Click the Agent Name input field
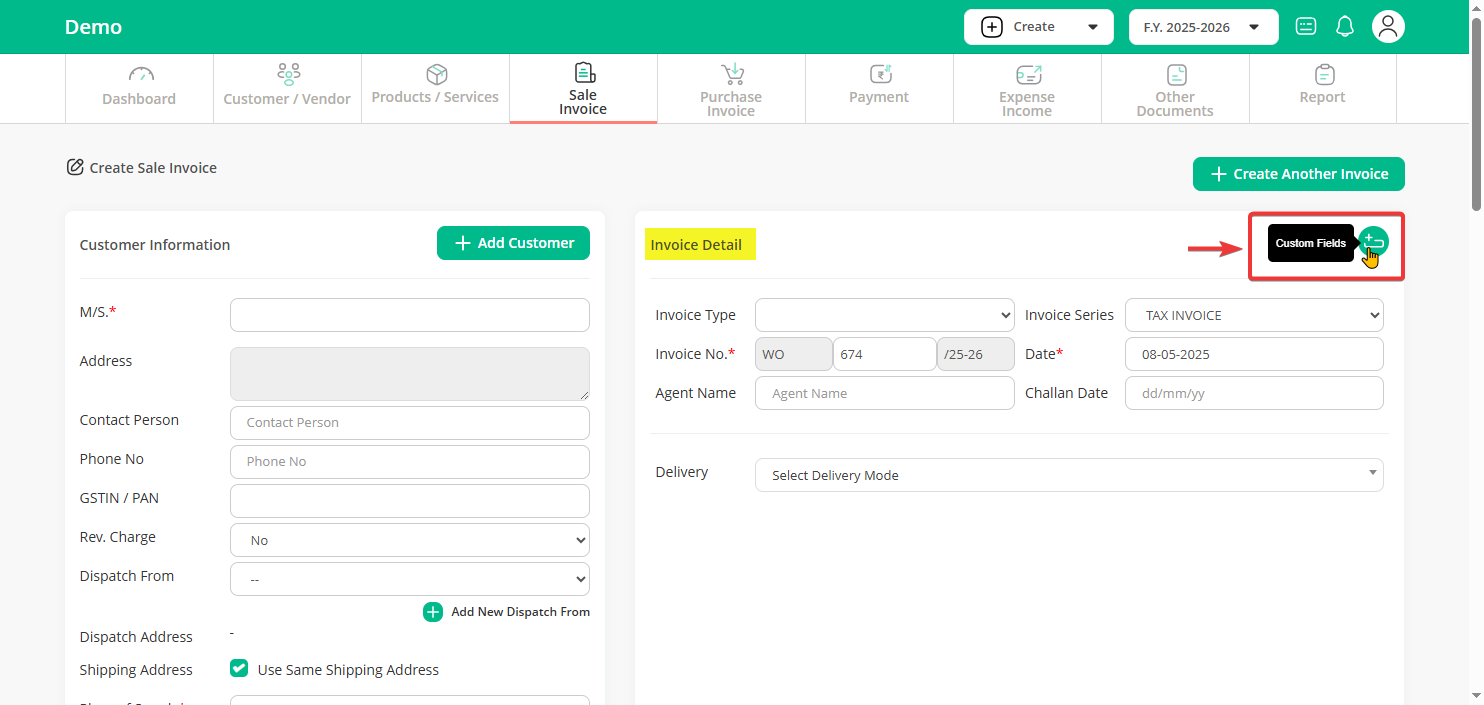Image resolution: width=1484 pixels, height=705 pixels. pos(884,393)
